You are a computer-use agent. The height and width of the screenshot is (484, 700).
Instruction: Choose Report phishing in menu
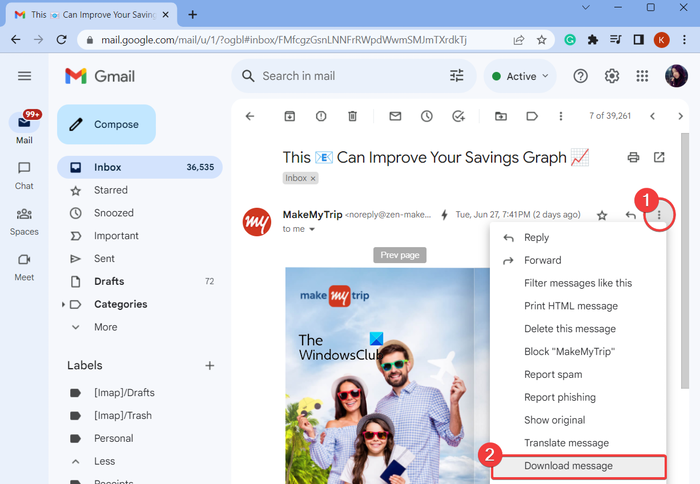pos(578,397)
